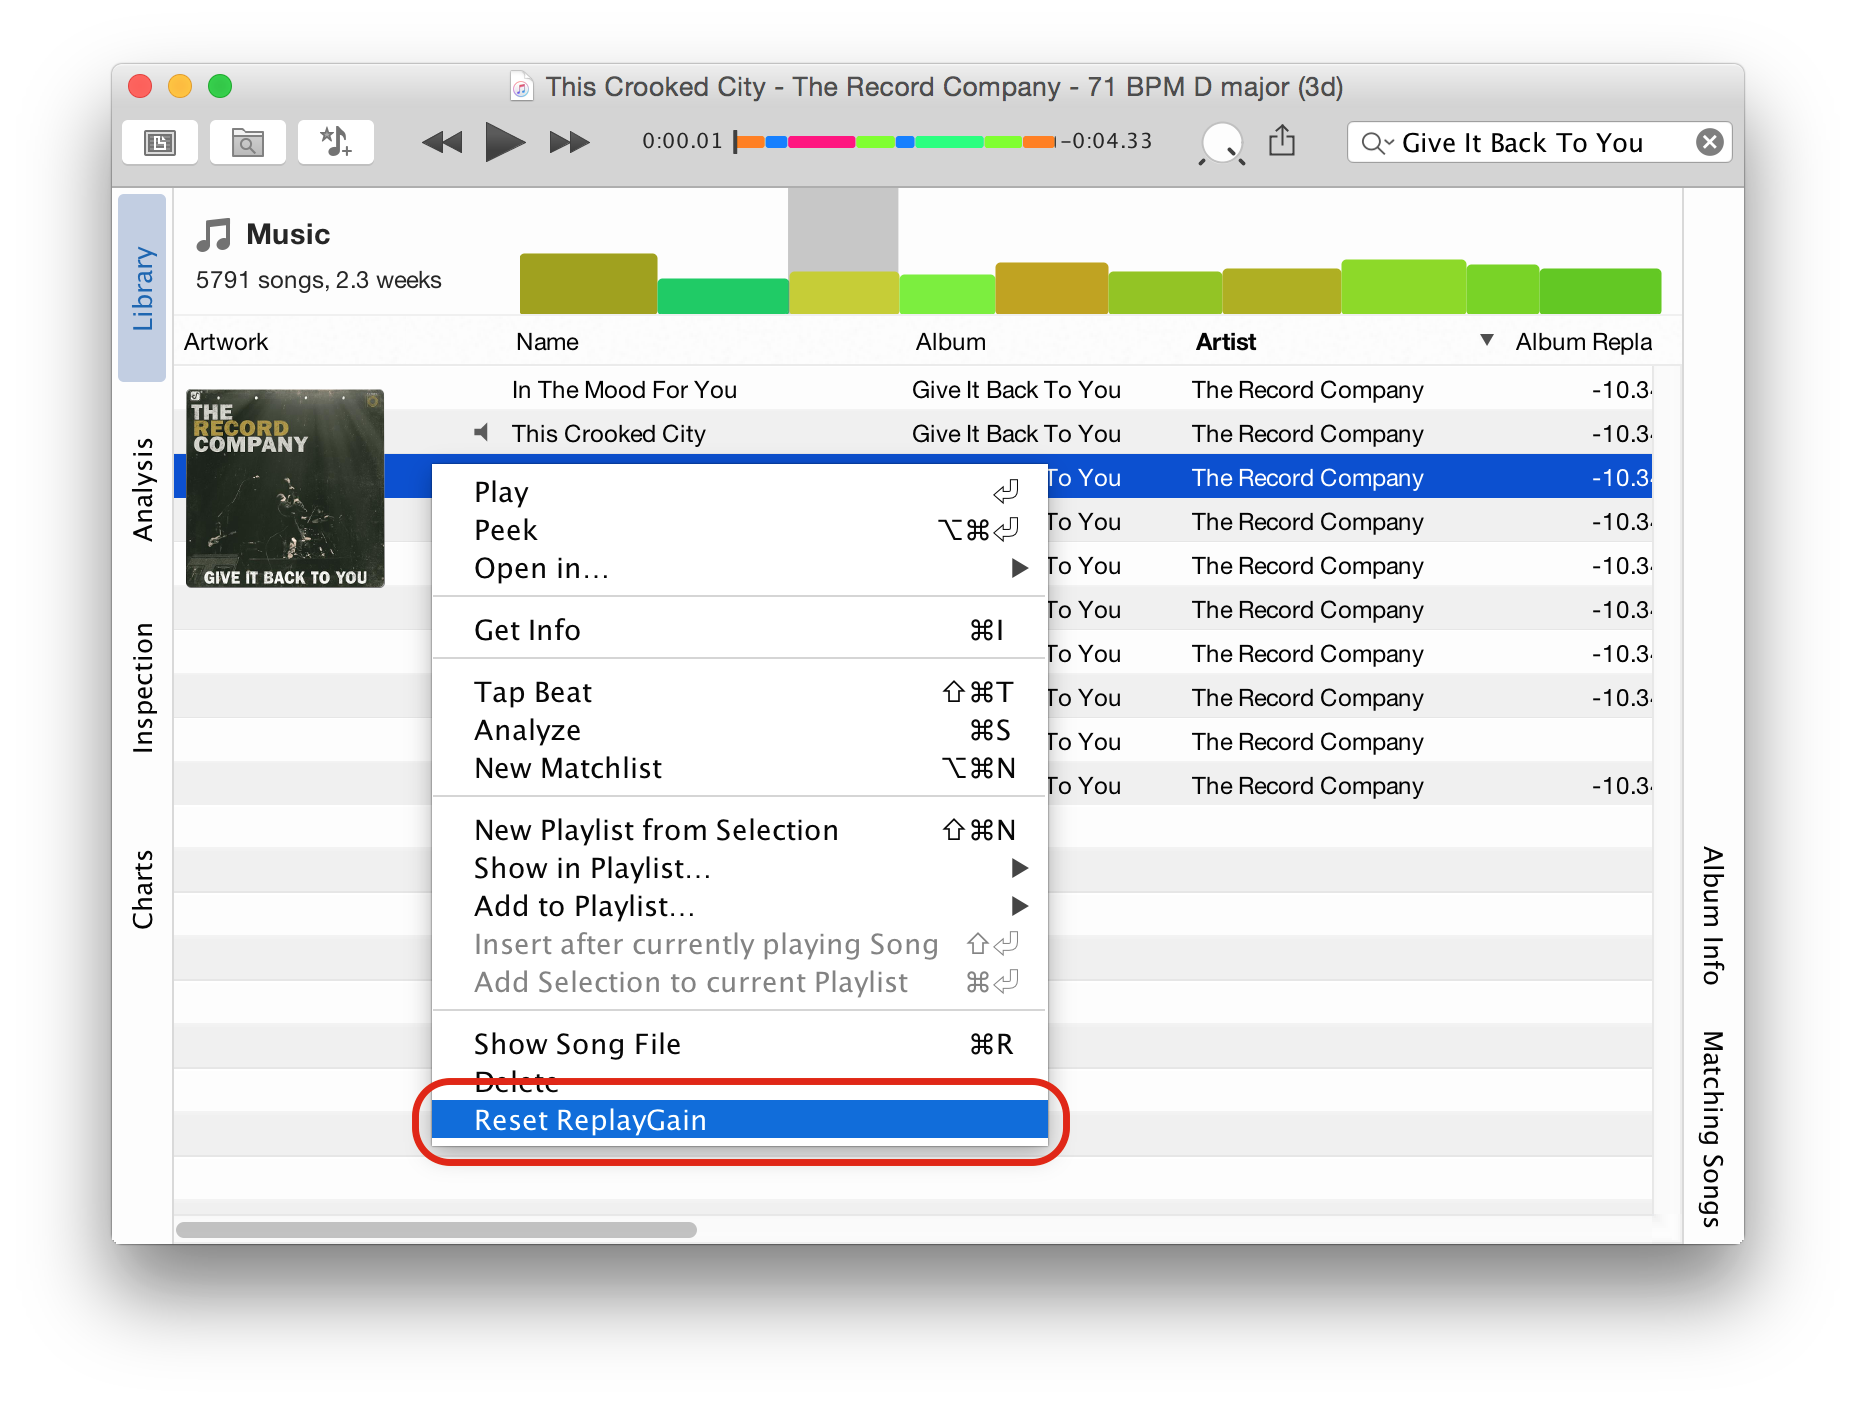Click the add music note button

click(x=335, y=143)
